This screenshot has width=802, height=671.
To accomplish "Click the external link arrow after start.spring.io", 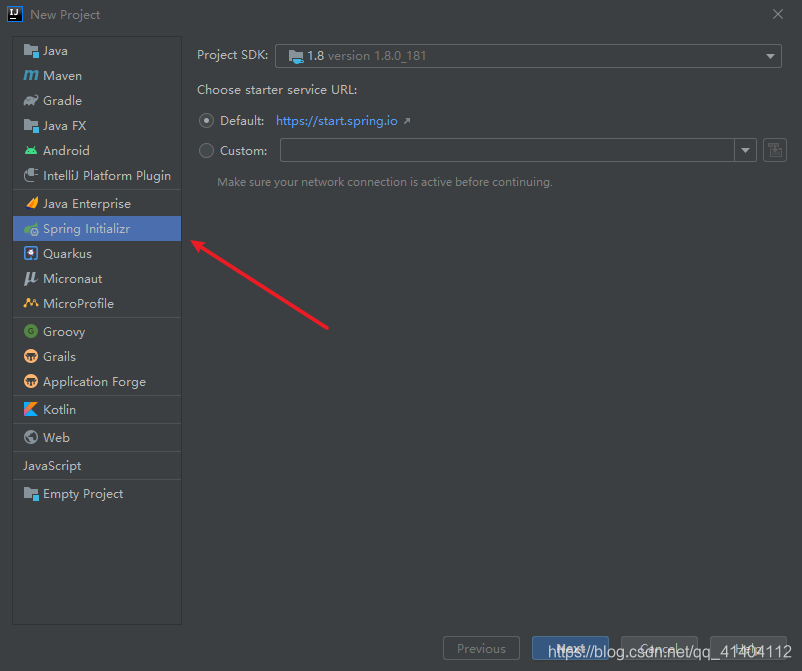I will (x=407, y=121).
